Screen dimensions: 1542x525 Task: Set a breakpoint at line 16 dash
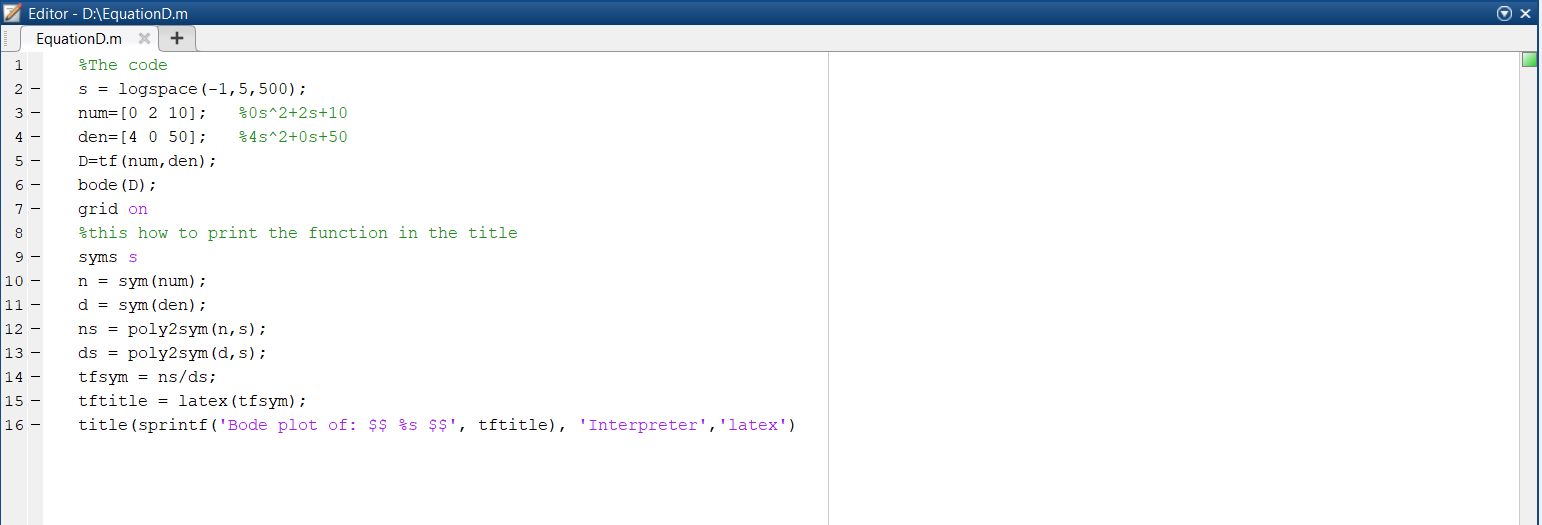[x=35, y=425]
